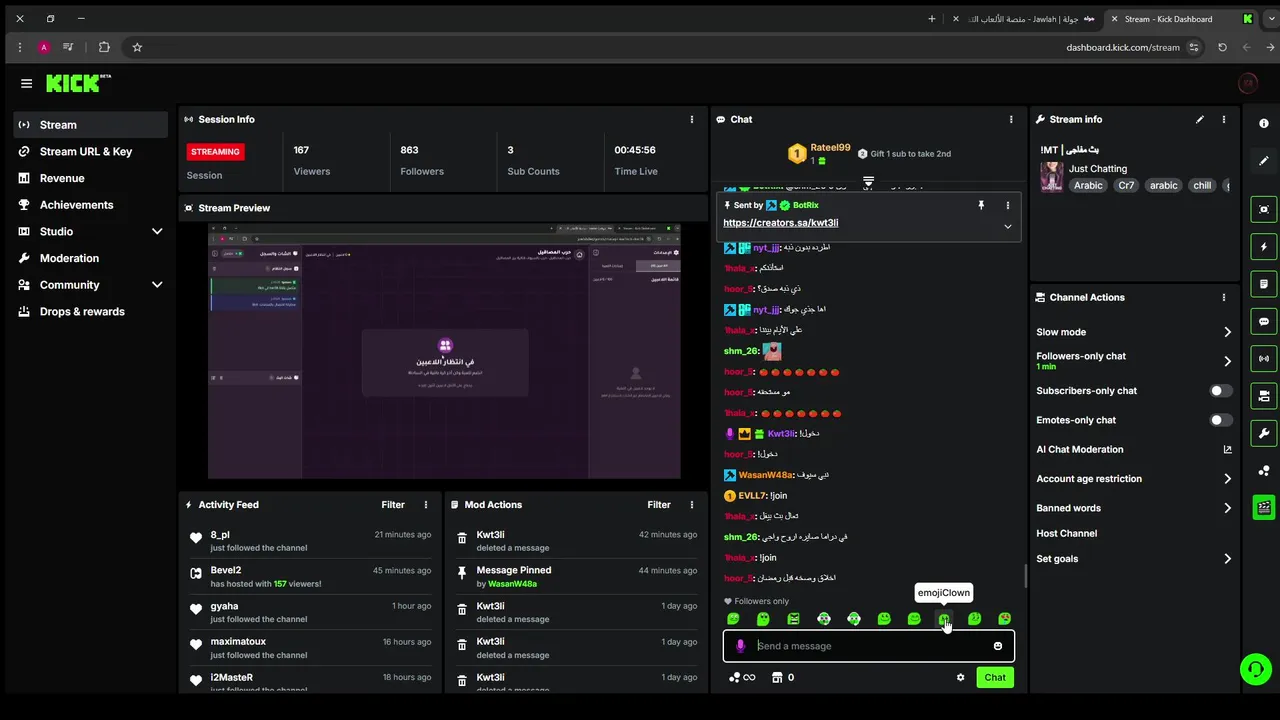Click the heart-eyes emote at row end
The image size is (1280, 720).
(1004, 619)
